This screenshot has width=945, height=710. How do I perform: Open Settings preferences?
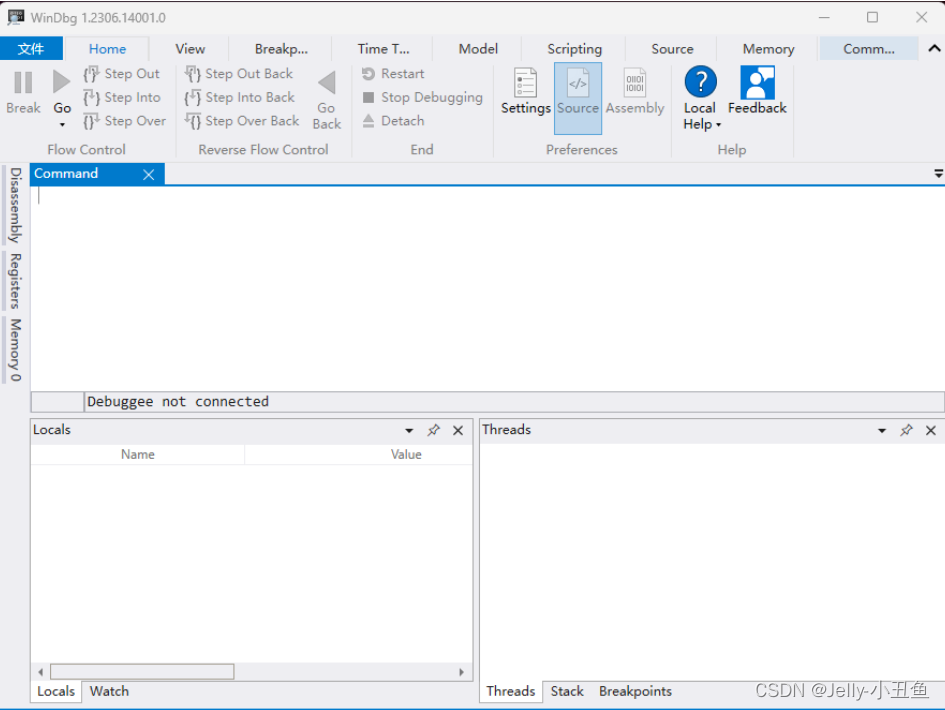tap(526, 92)
